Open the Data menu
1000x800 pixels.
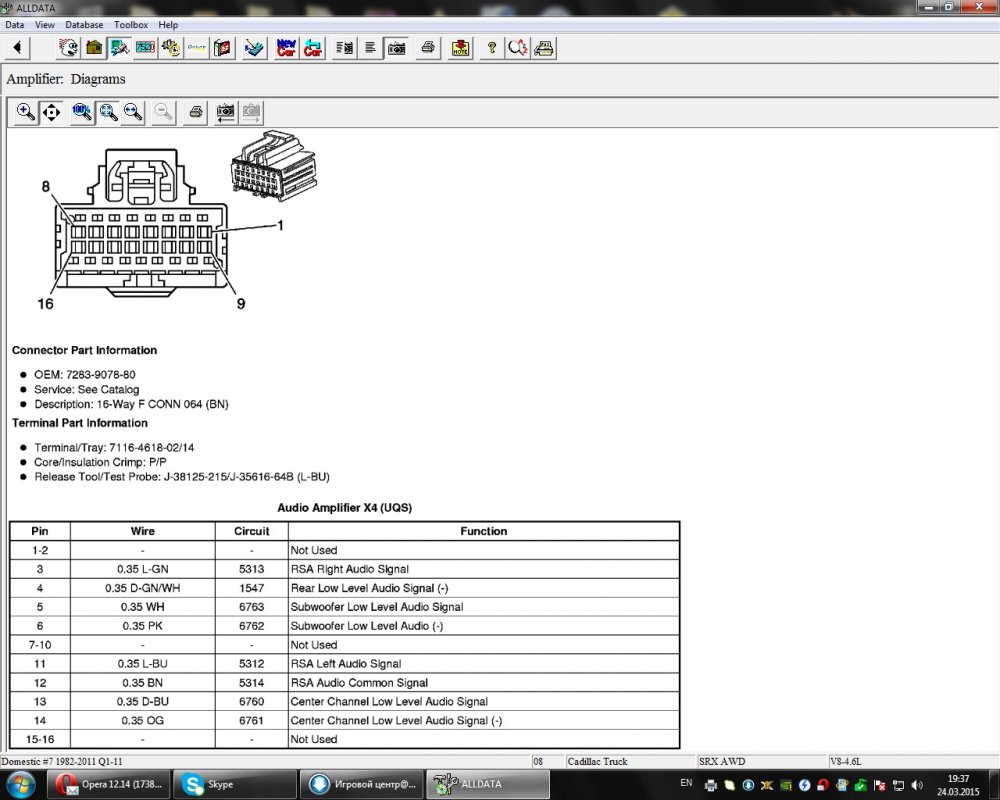click(x=15, y=24)
